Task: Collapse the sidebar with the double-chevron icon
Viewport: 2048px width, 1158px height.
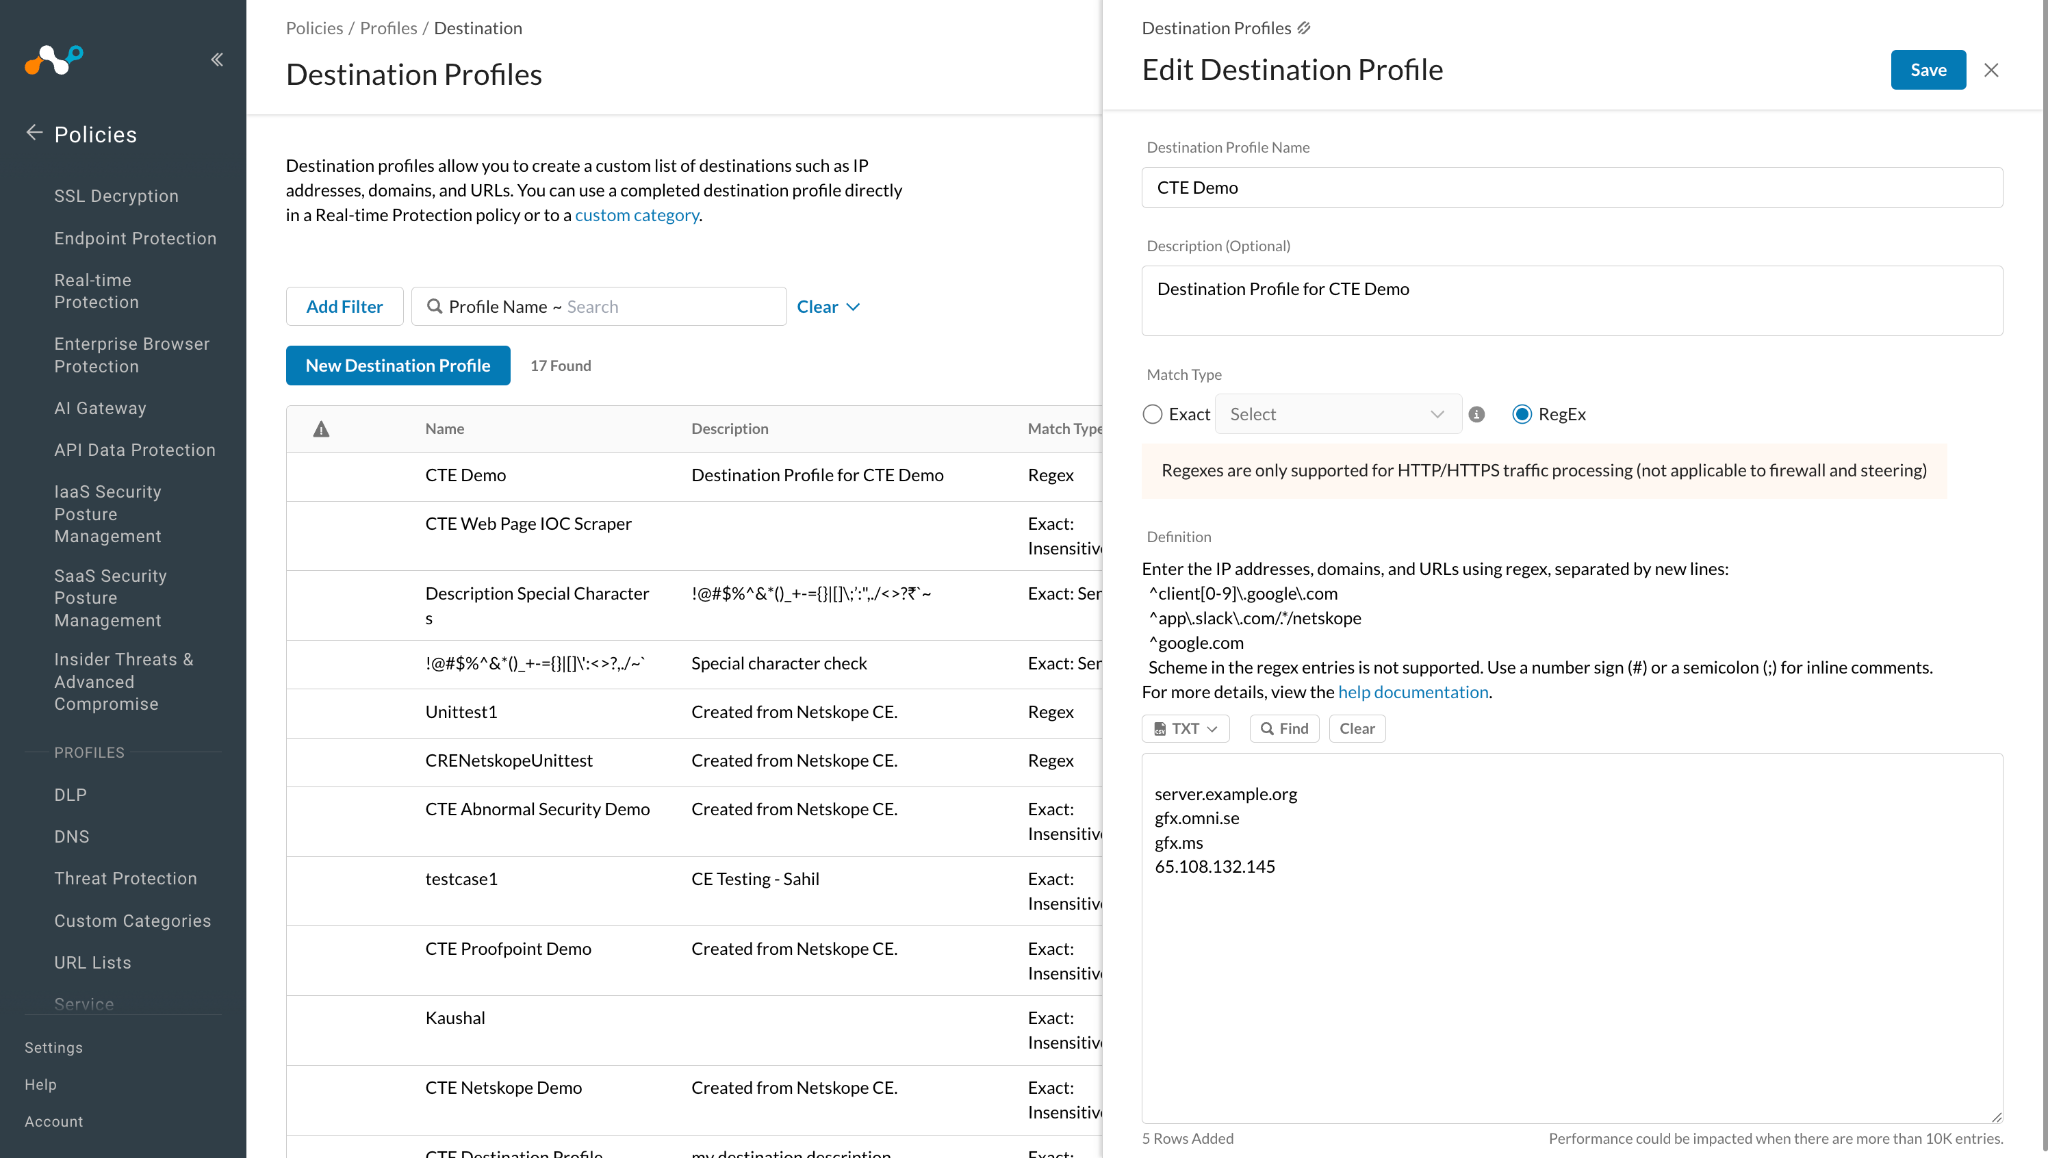Action: click(x=217, y=60)
